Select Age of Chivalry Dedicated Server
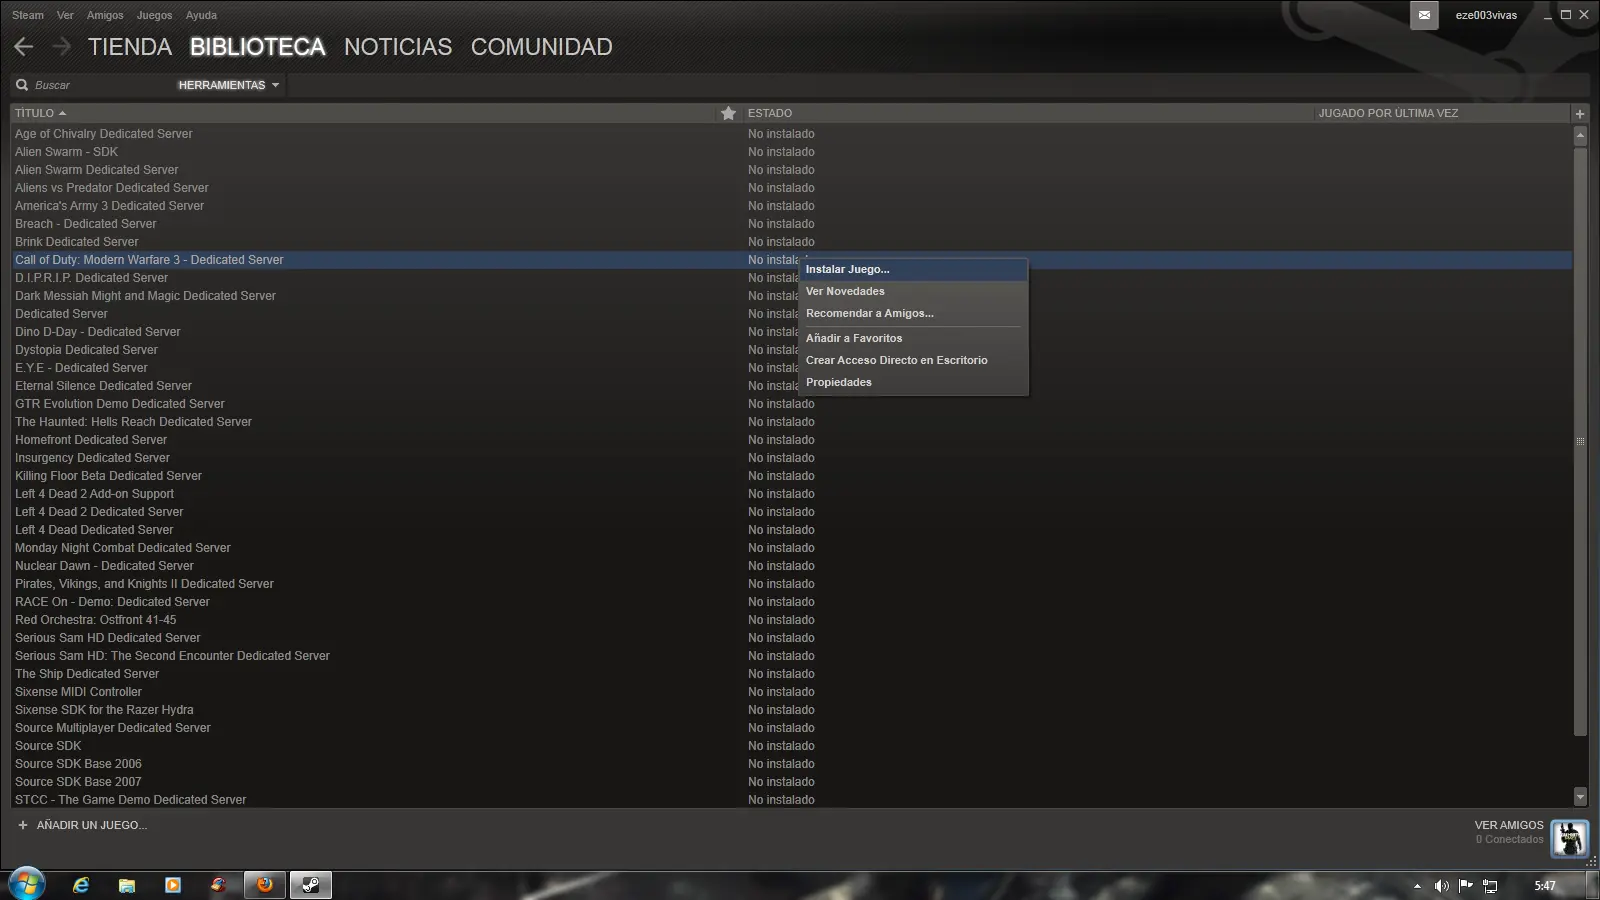 tap(104, 134)
